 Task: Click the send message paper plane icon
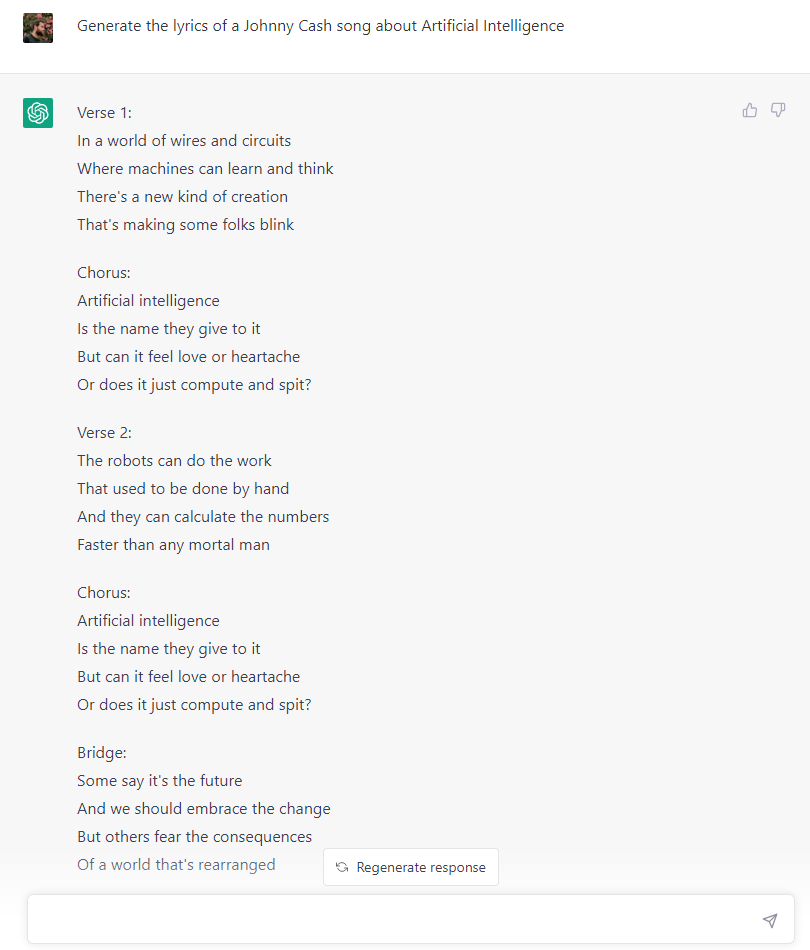coord(770,920)
